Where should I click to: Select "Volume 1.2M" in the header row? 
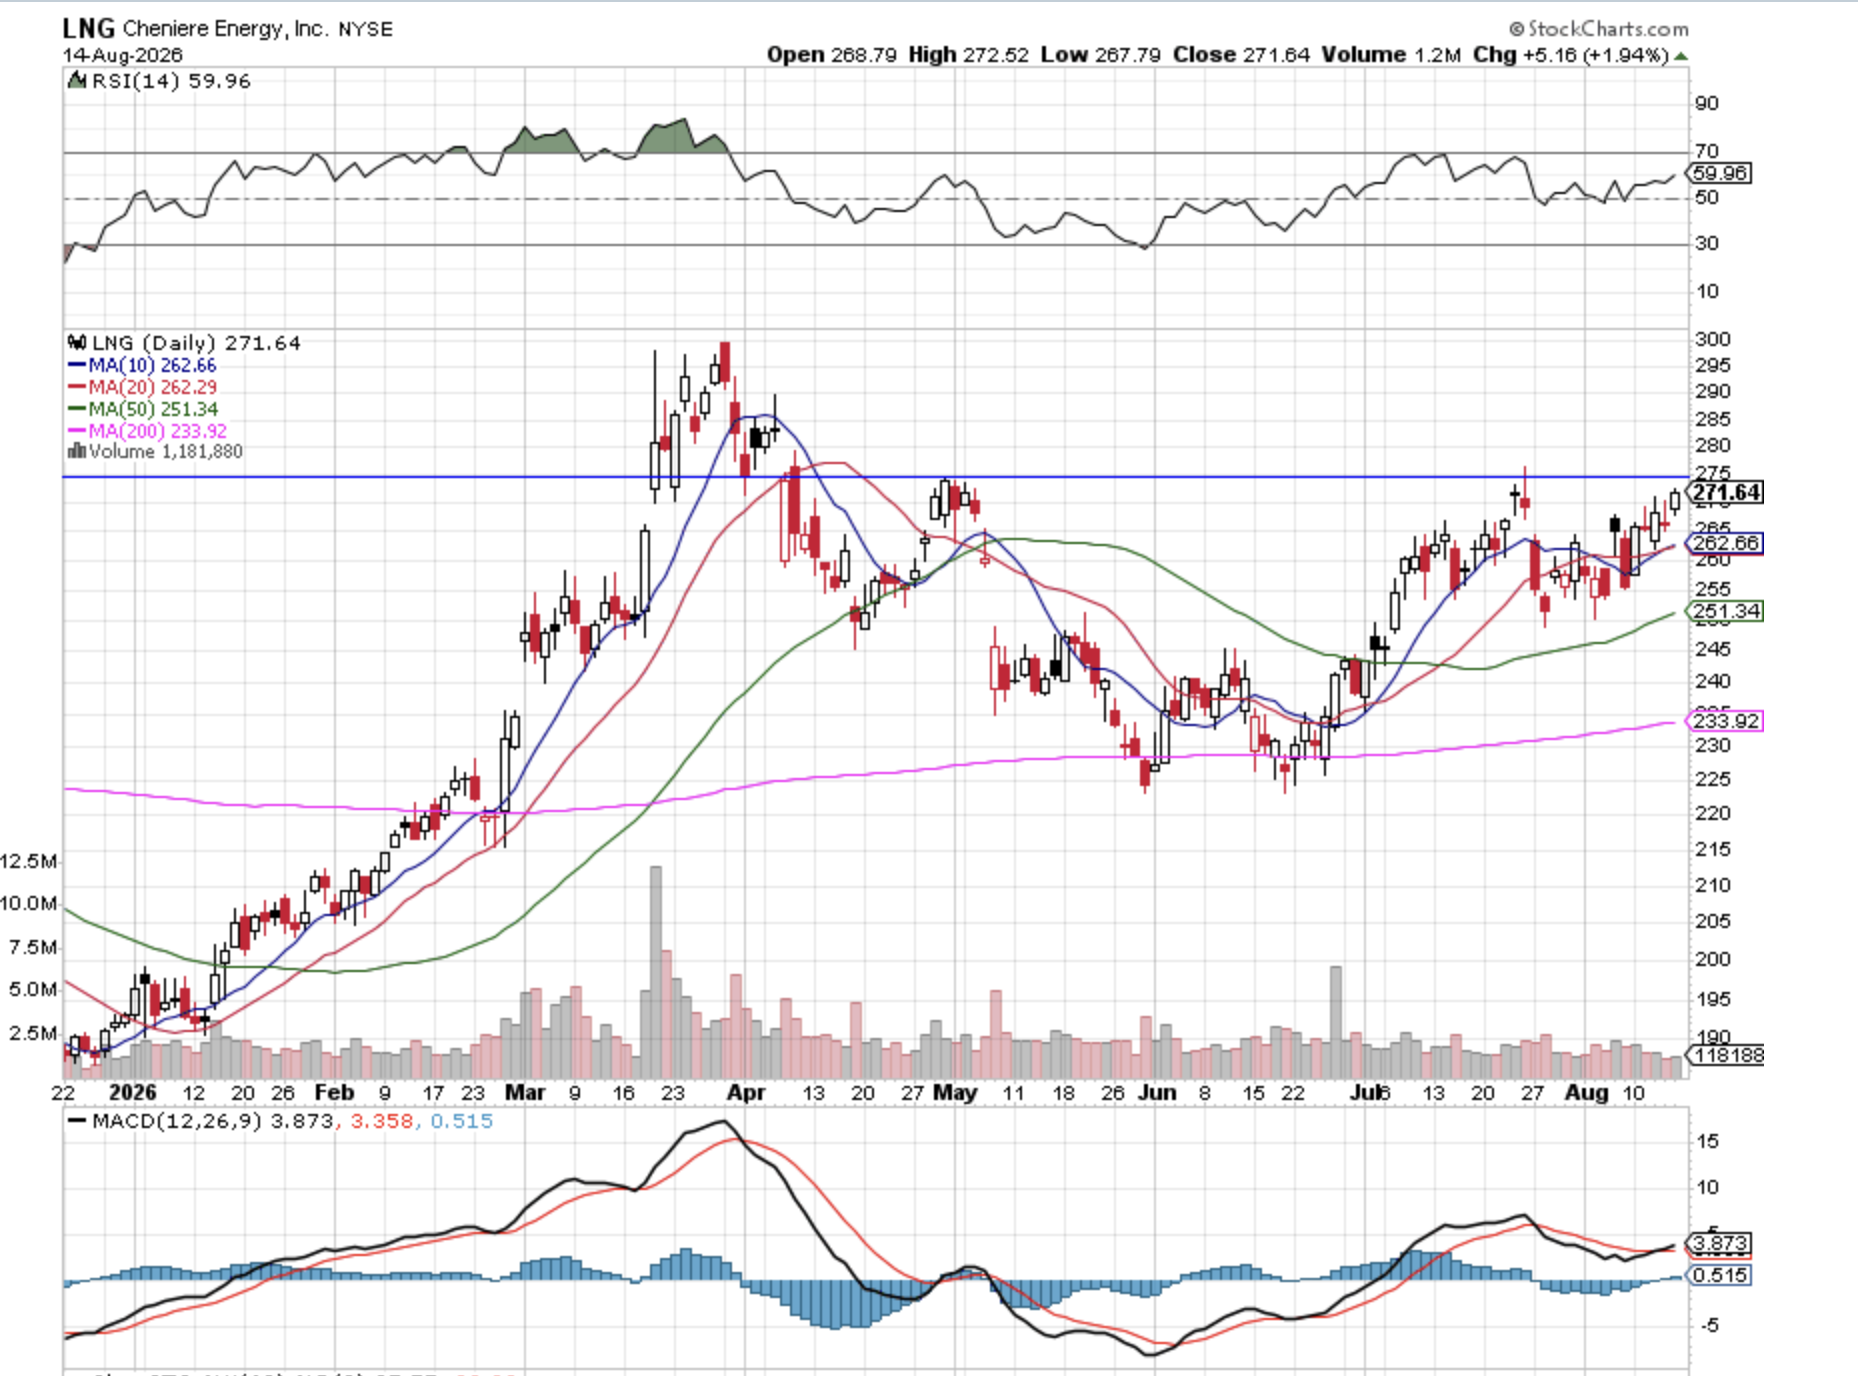(x=1391, y=55)
